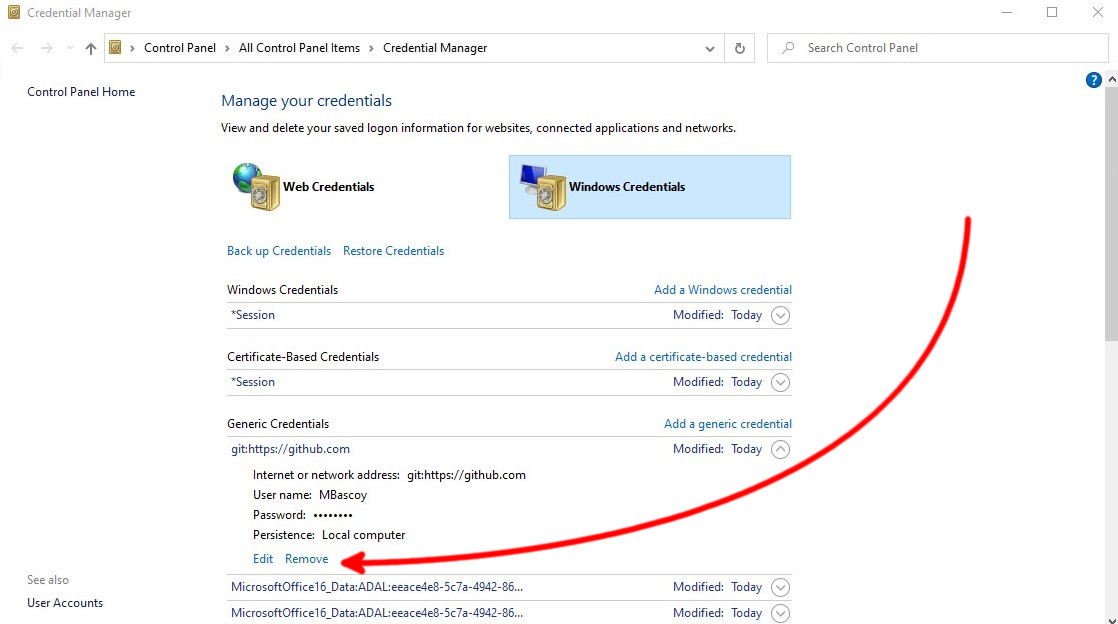This screenshot has height=624, width=1118.
Task: Edit the GitHub credential
Action: [263, 559]
